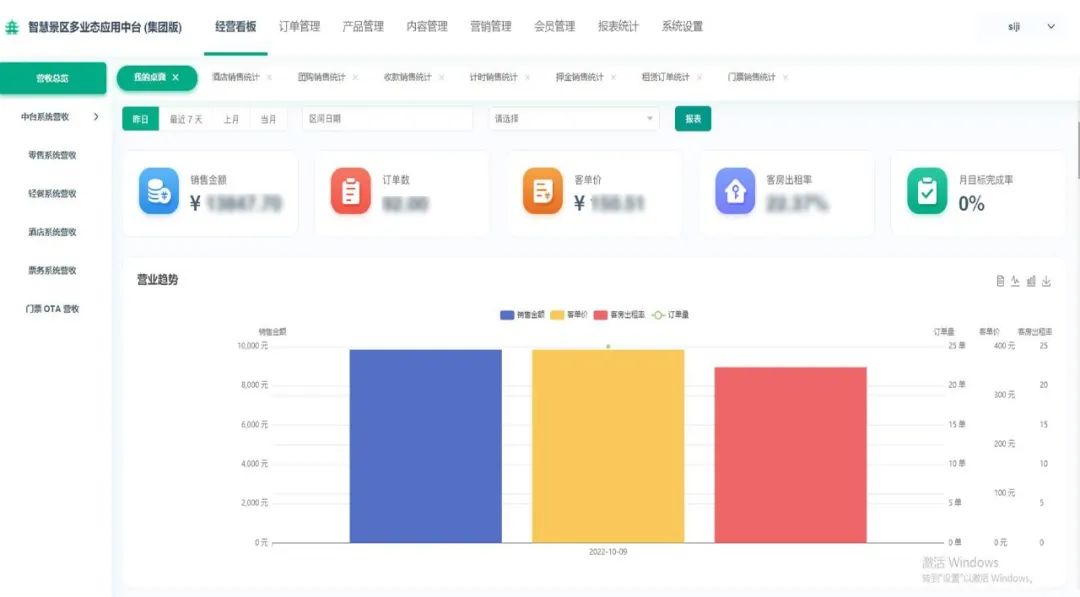The height and width of the screenshot is (597, 1080).
Task: Switch chart to line type icon
Action: (1015, 281)
